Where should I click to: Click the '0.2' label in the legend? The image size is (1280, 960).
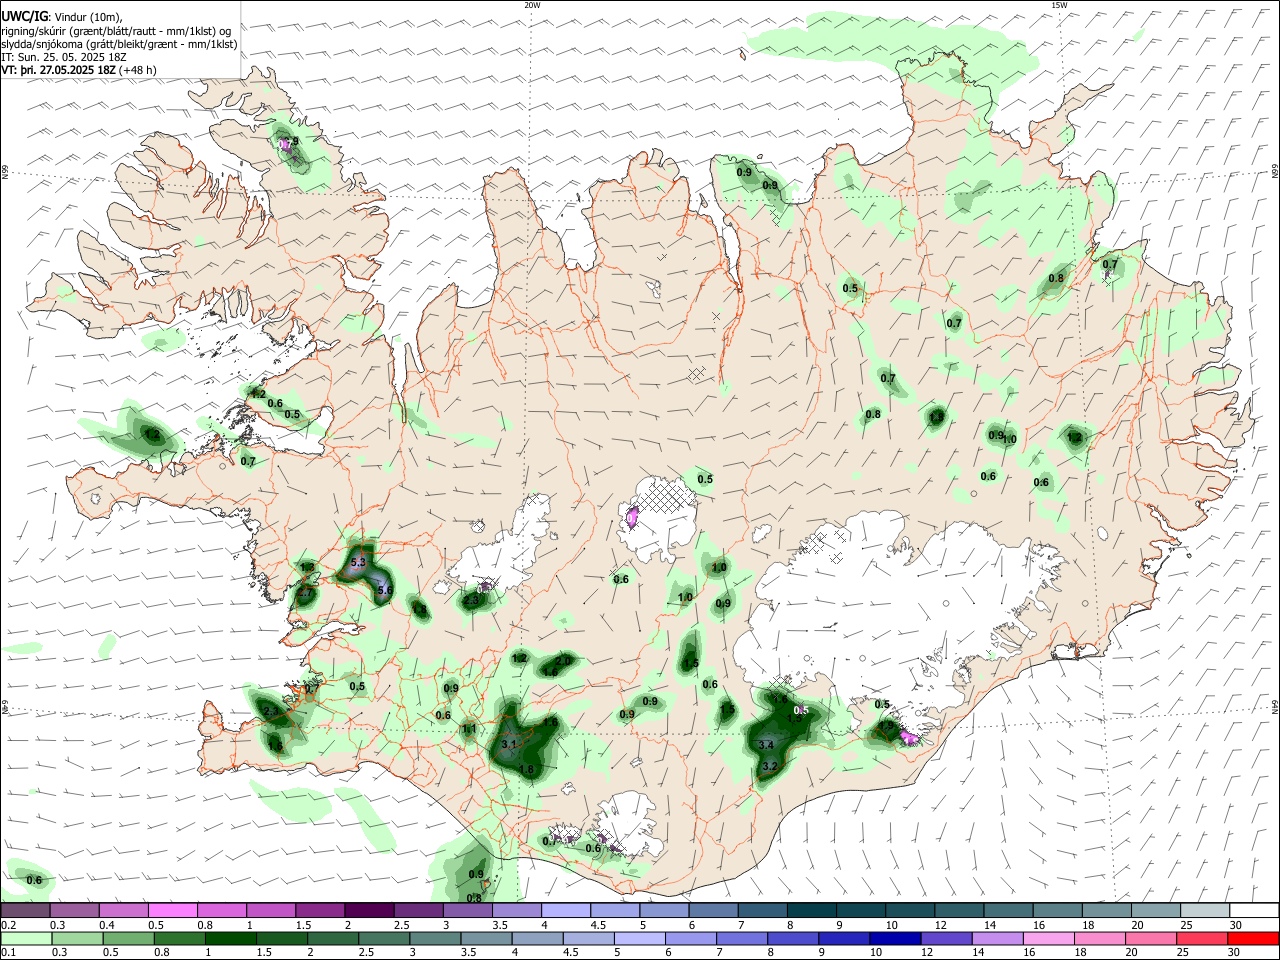(x=8, y=925)
